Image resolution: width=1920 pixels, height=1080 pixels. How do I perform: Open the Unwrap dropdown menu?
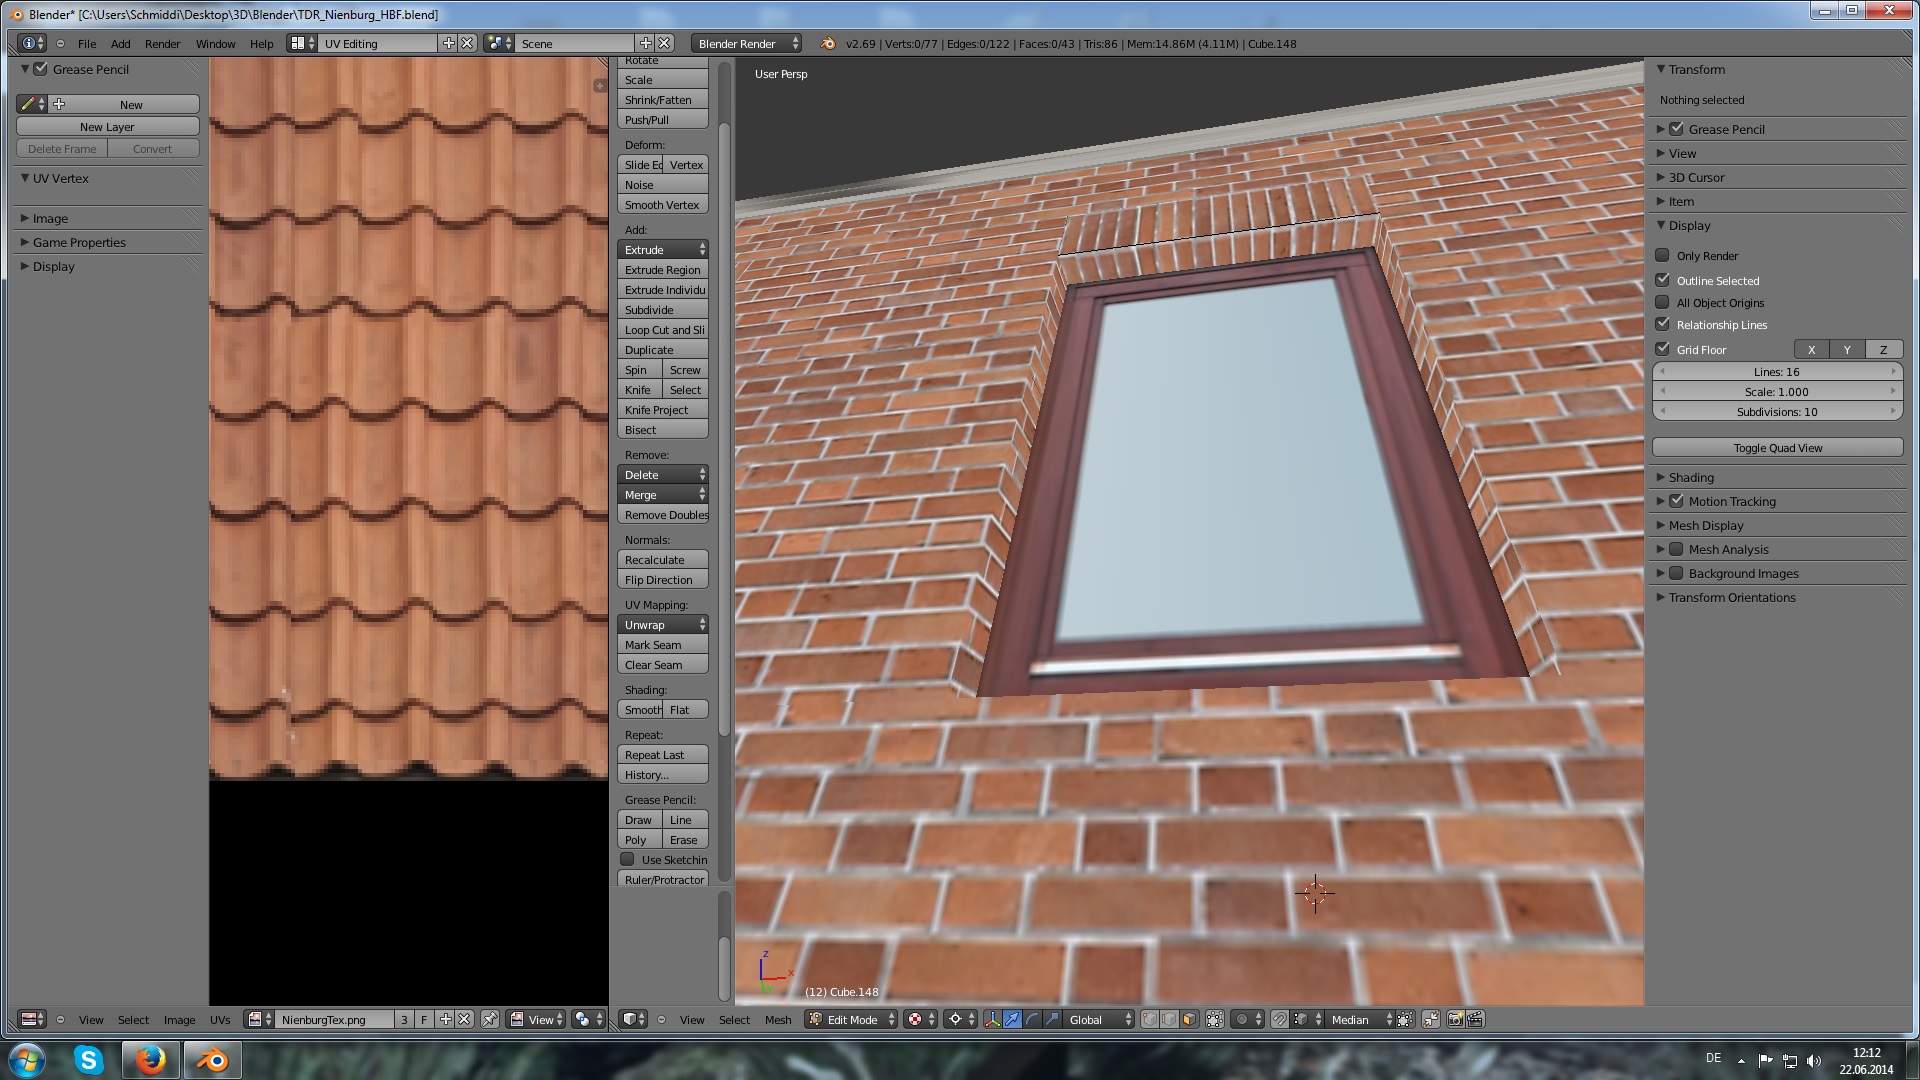663,624
